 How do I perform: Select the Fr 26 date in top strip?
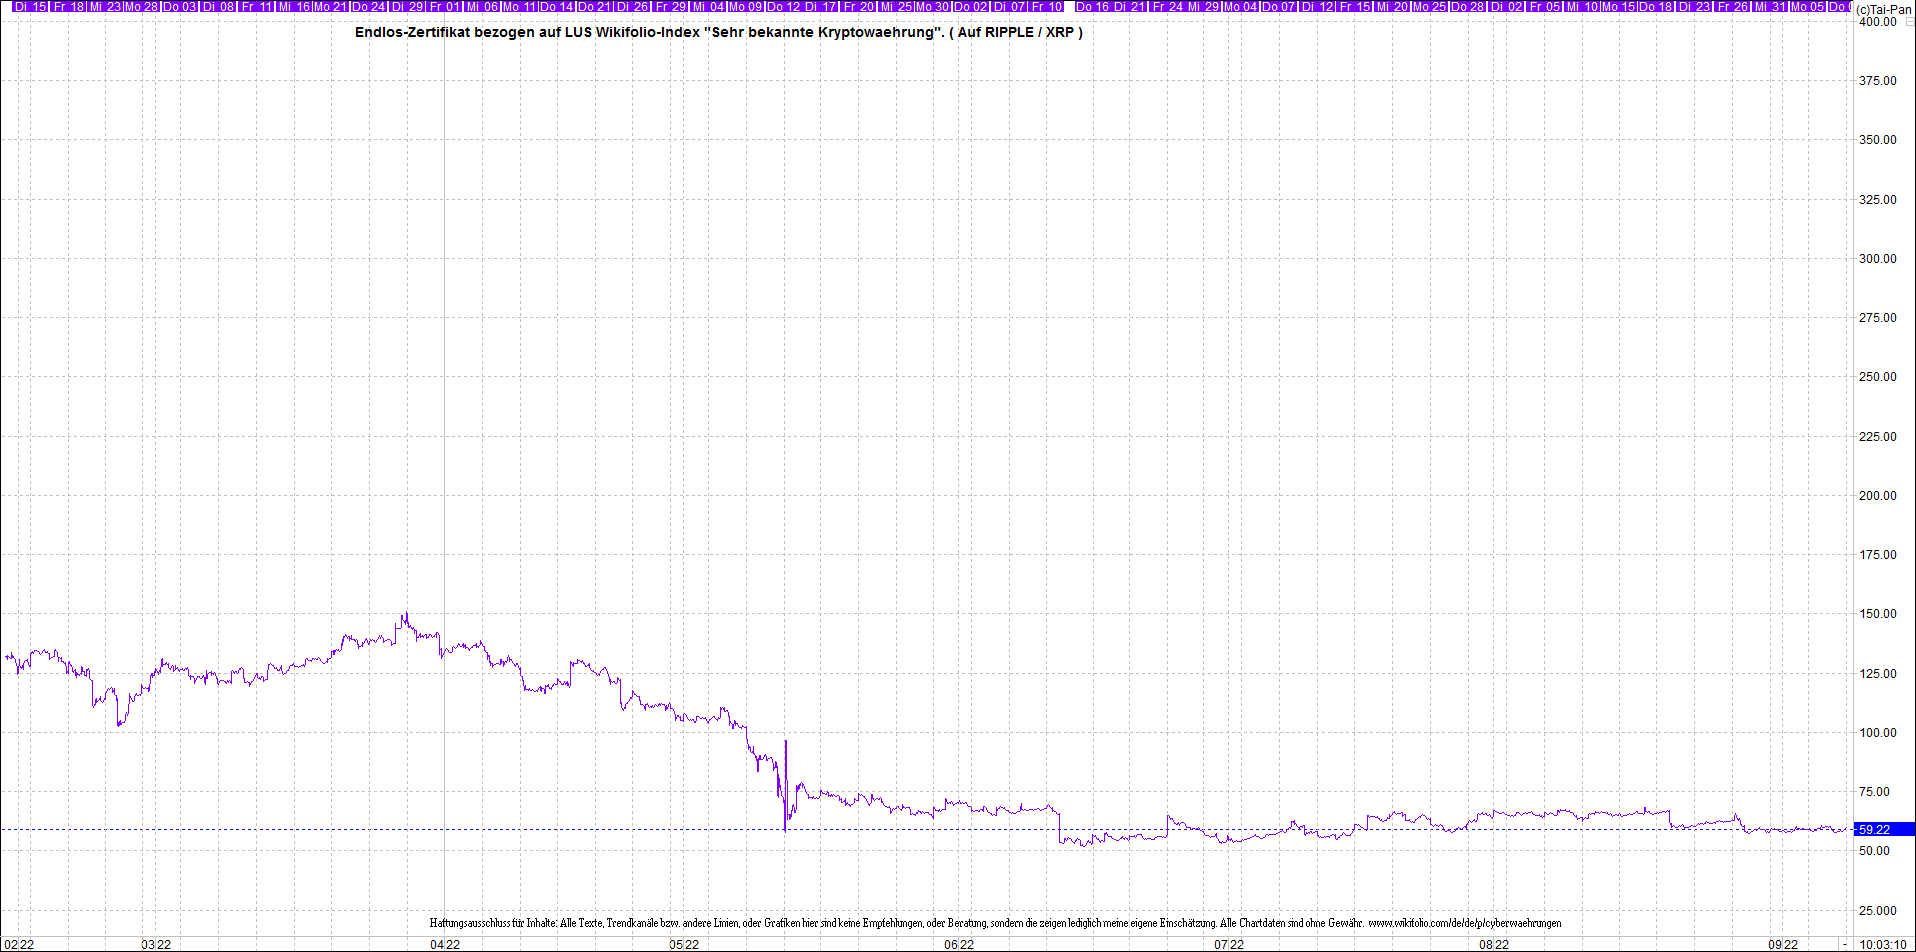[1732, 7]
